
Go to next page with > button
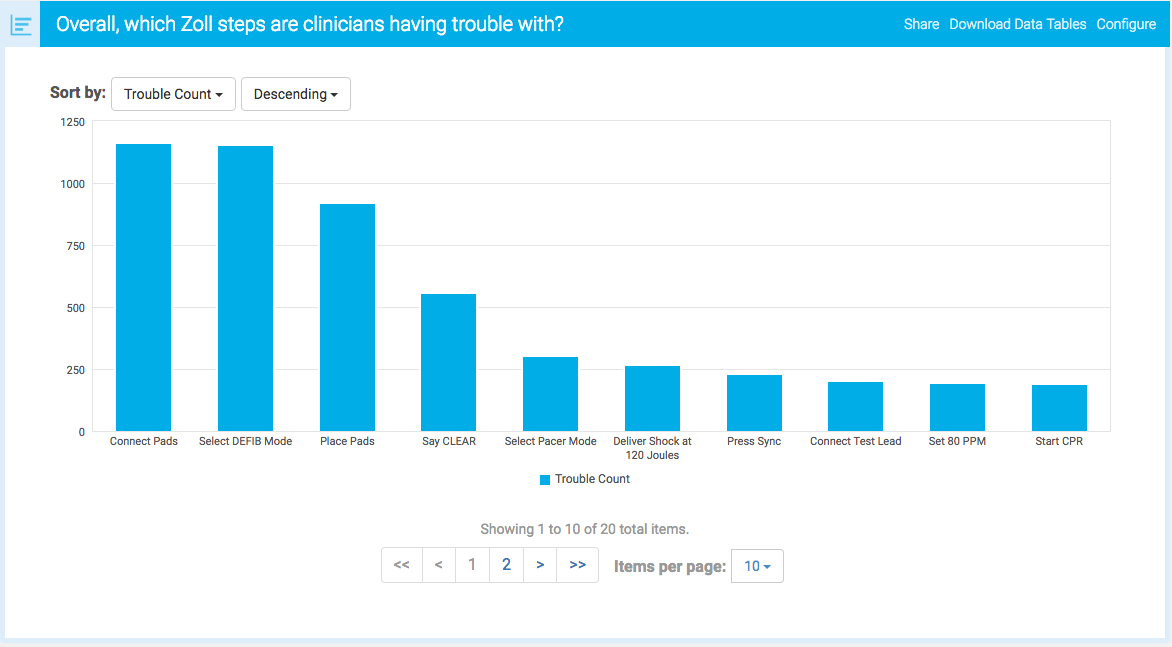tap(540, 565)
